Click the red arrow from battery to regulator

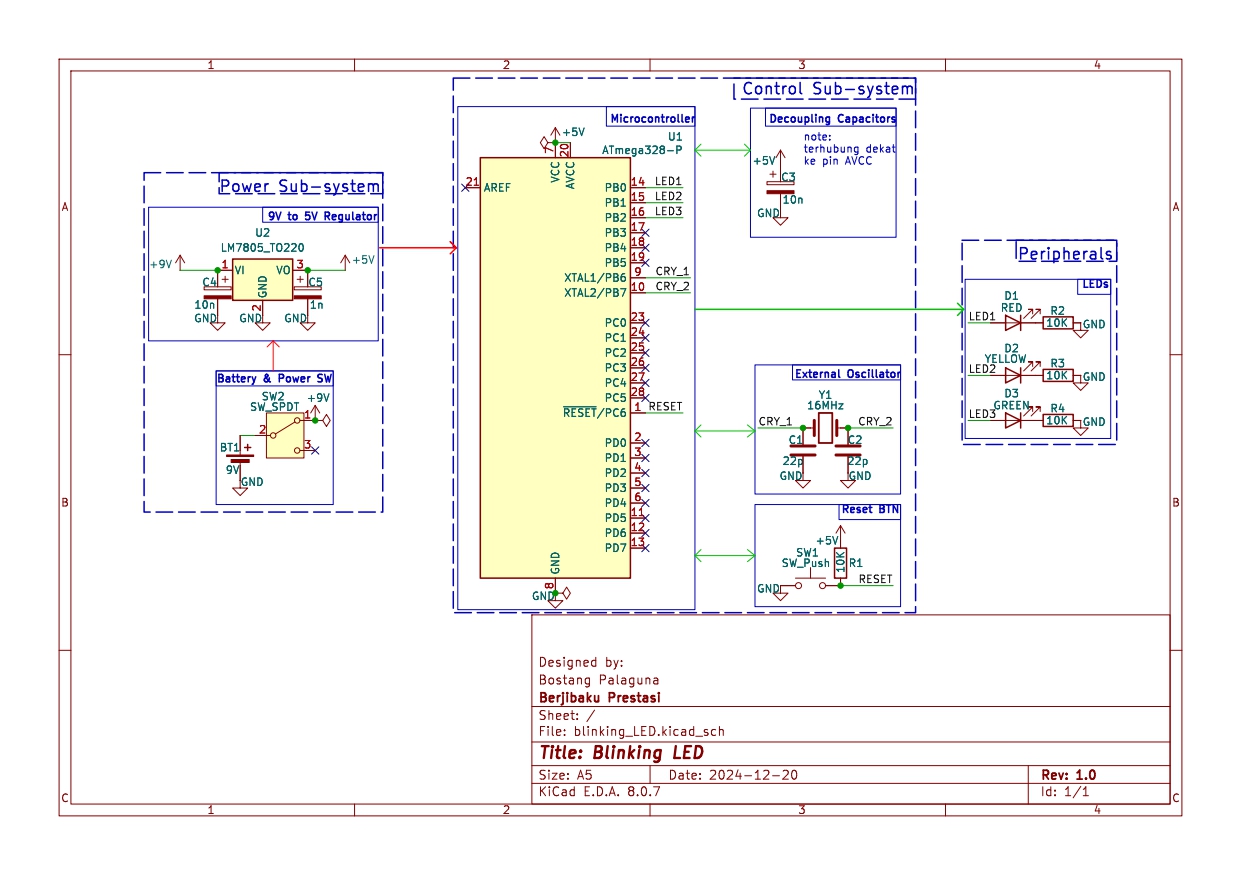click(x=274, y=355)
